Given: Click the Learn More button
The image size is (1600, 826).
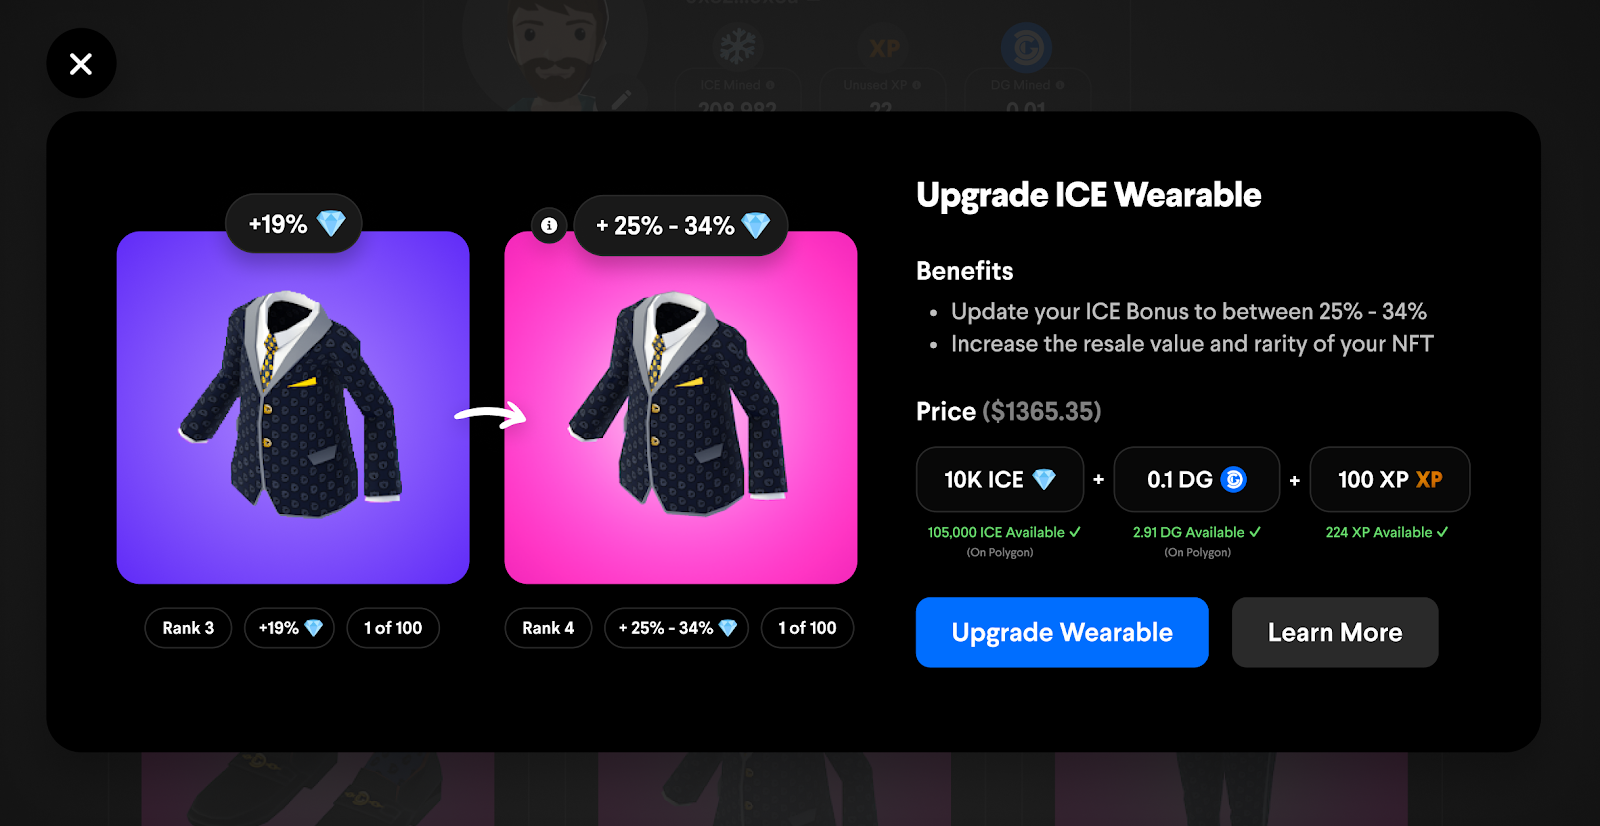Looking at the screenshot, I should click(1335, 632).
